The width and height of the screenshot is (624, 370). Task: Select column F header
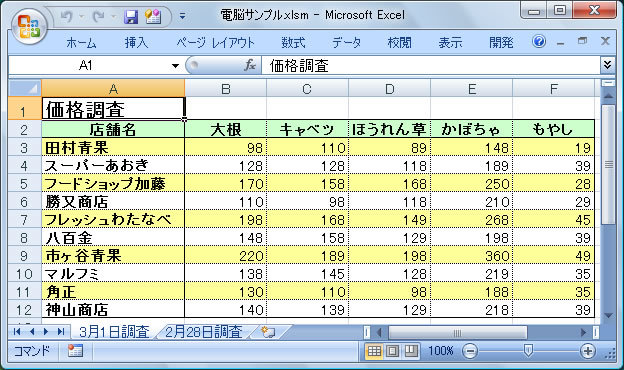(554, 88)
